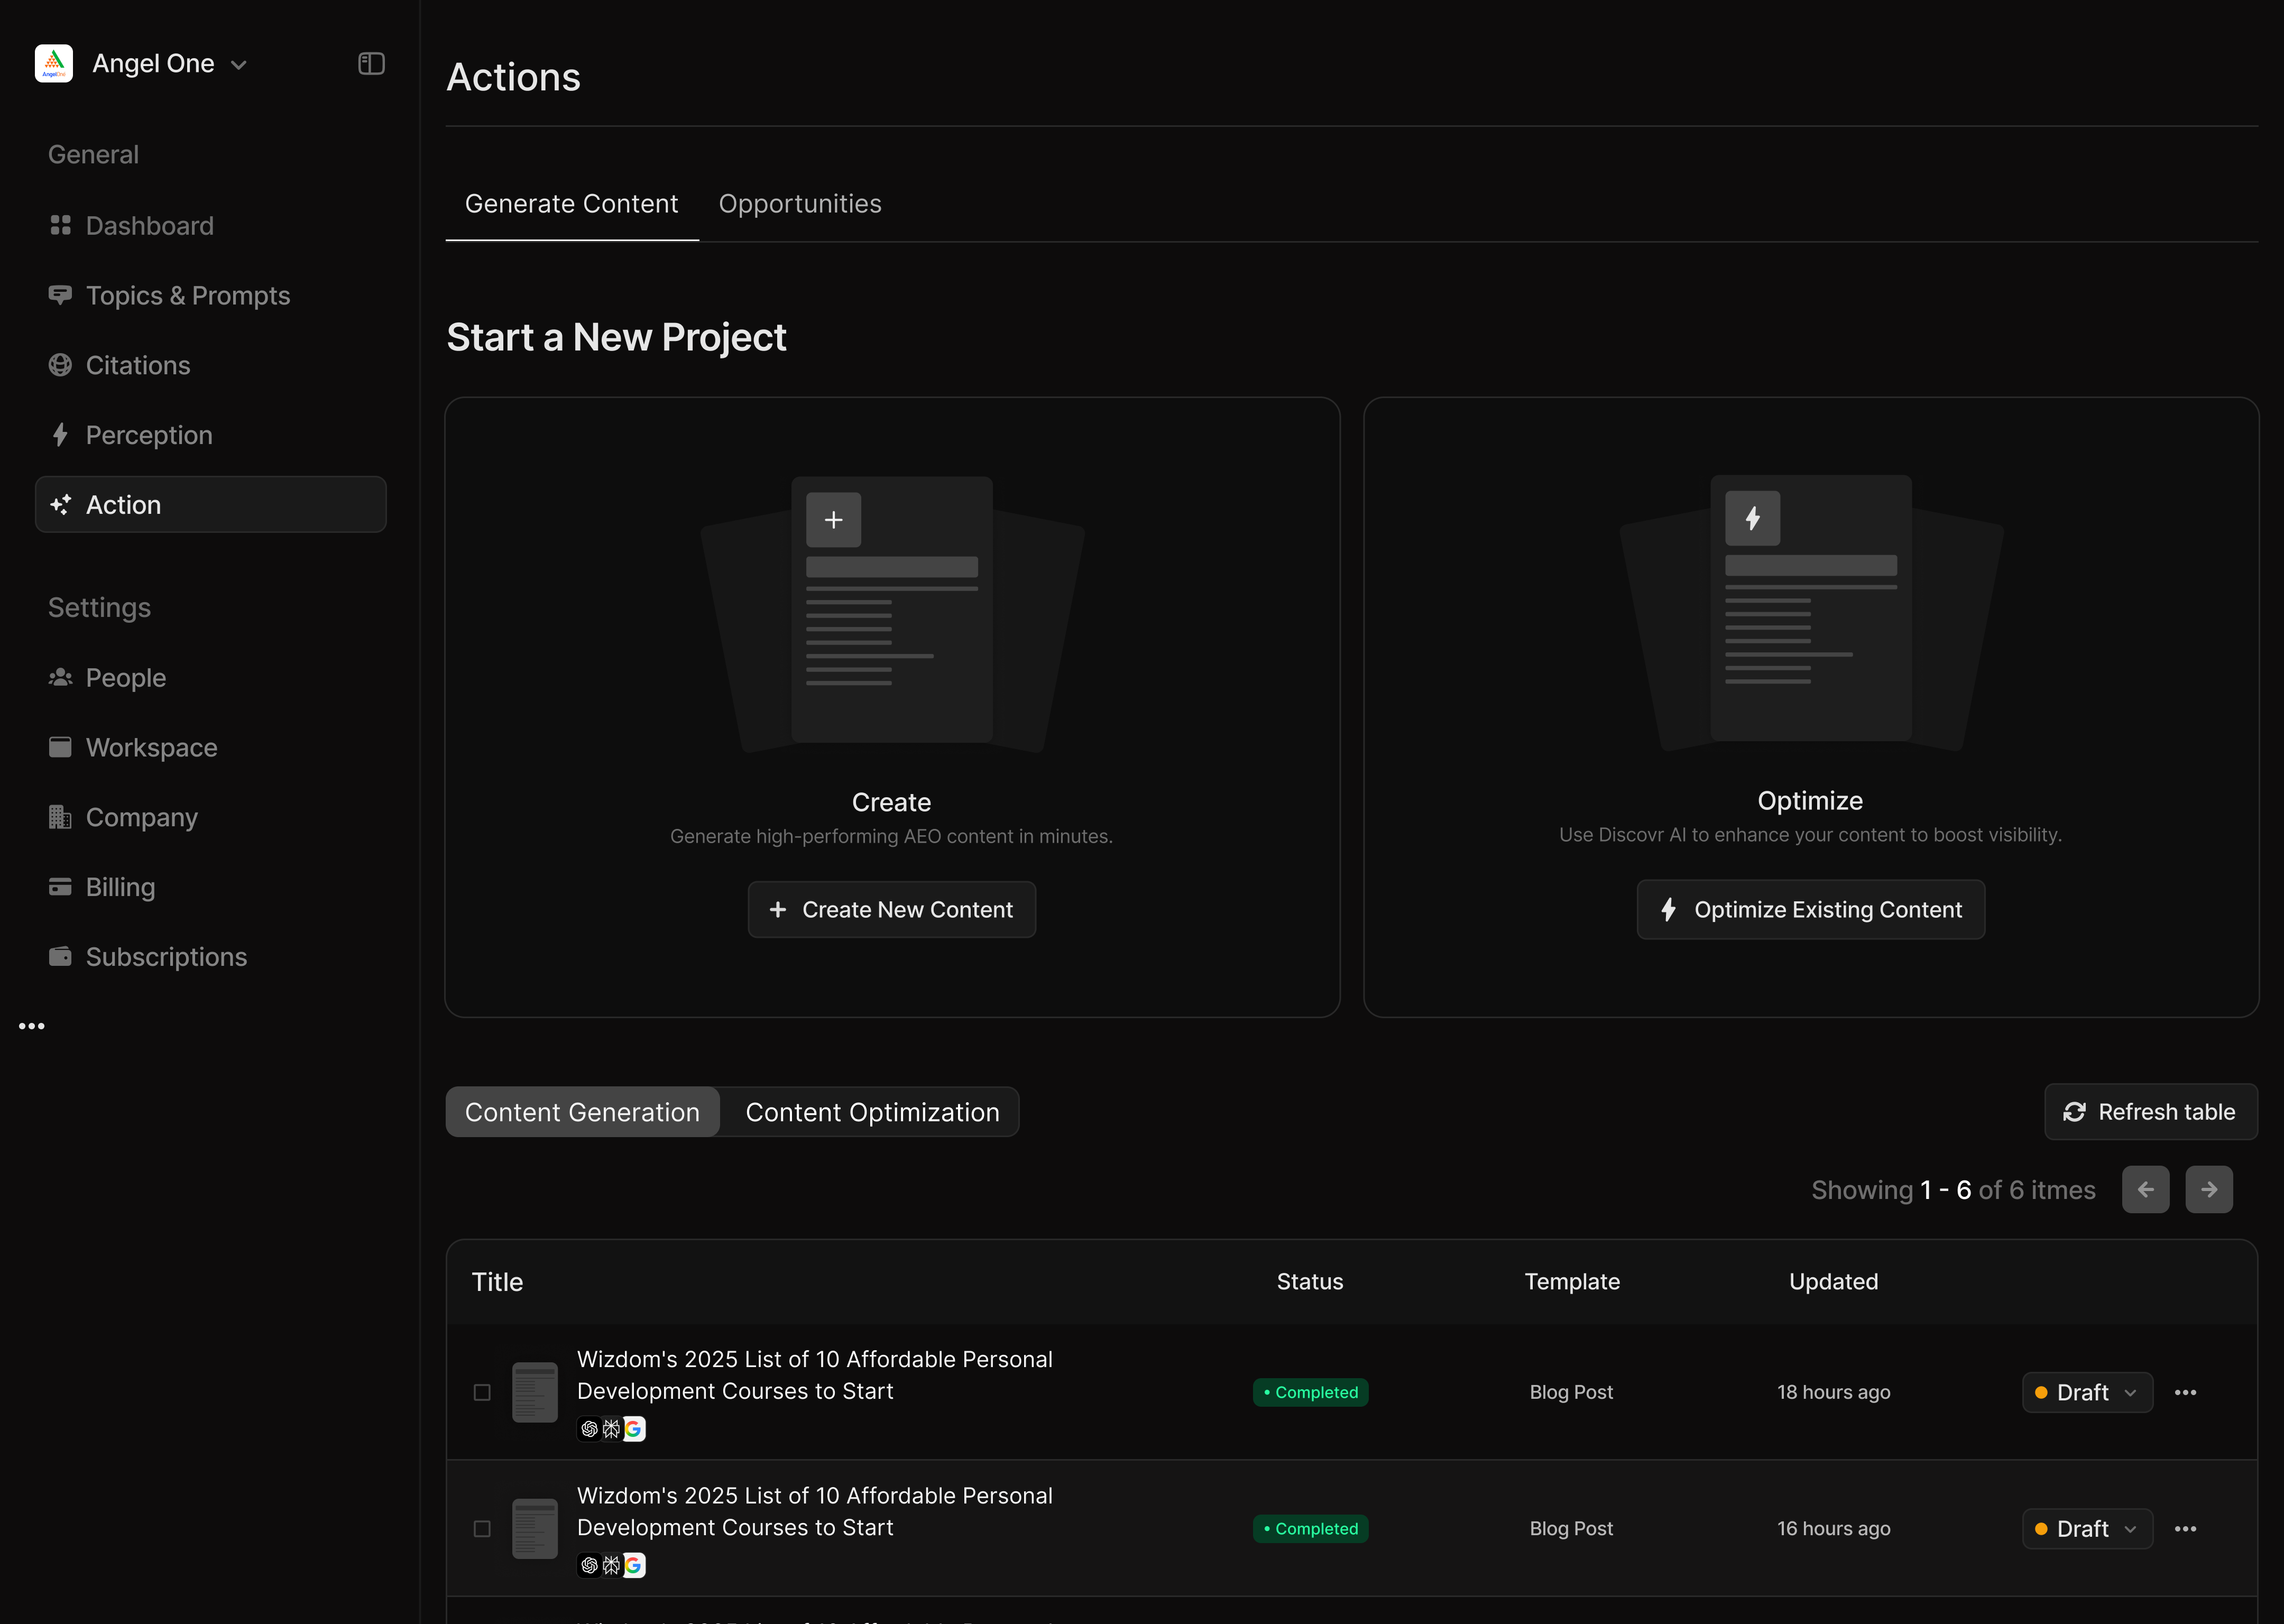2284x1624 pixels.
Task: Check the box for the first content row
Action: coord(482,1393)
